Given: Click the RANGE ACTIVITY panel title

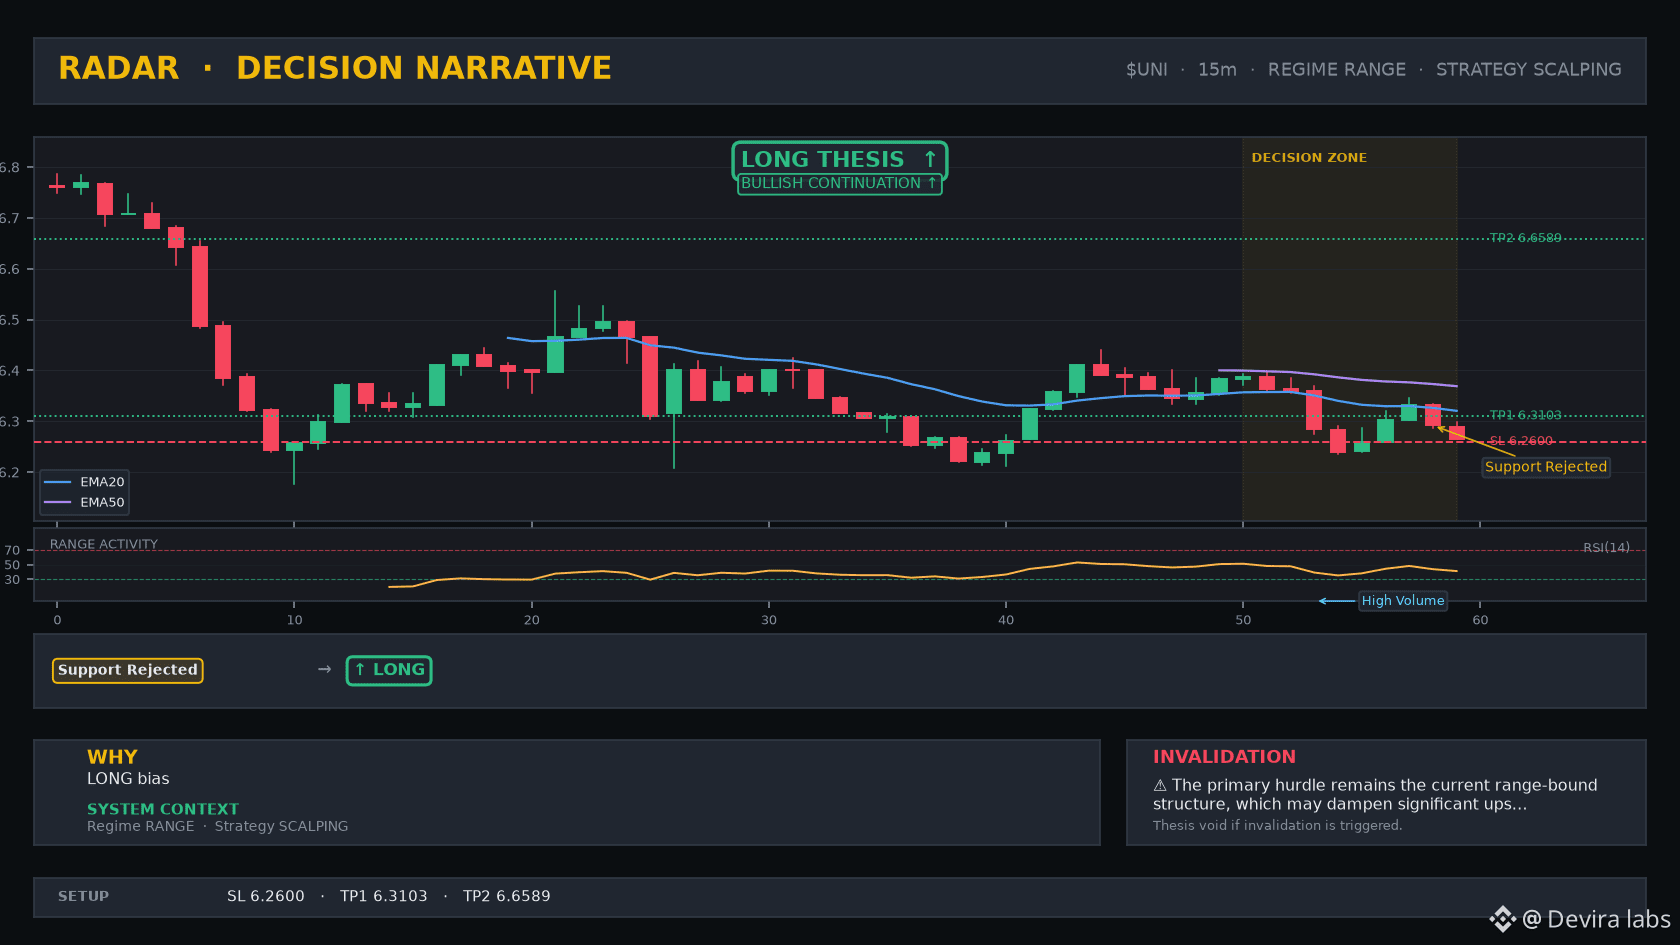Looking at the screenshot, I should (x=104, y=544).
